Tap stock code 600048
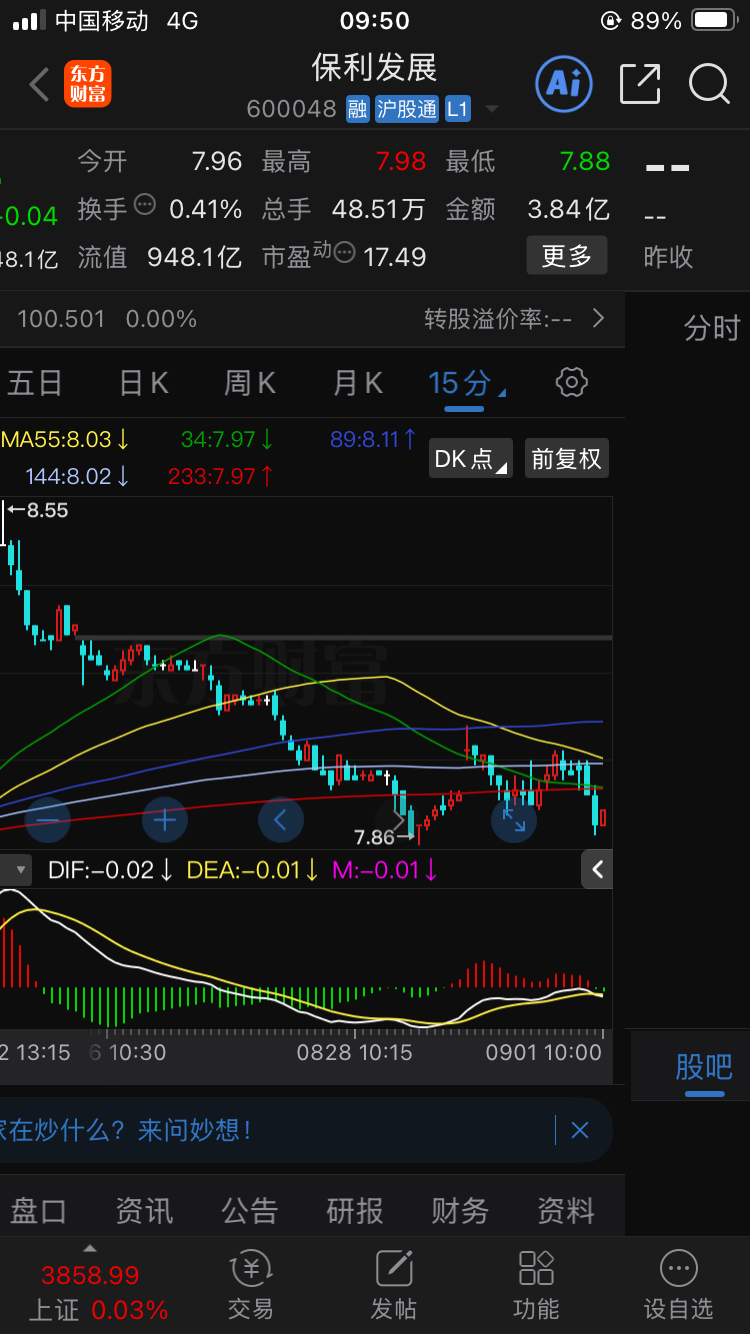Viewport: 750px width, 1334px height. pos(292,109)
